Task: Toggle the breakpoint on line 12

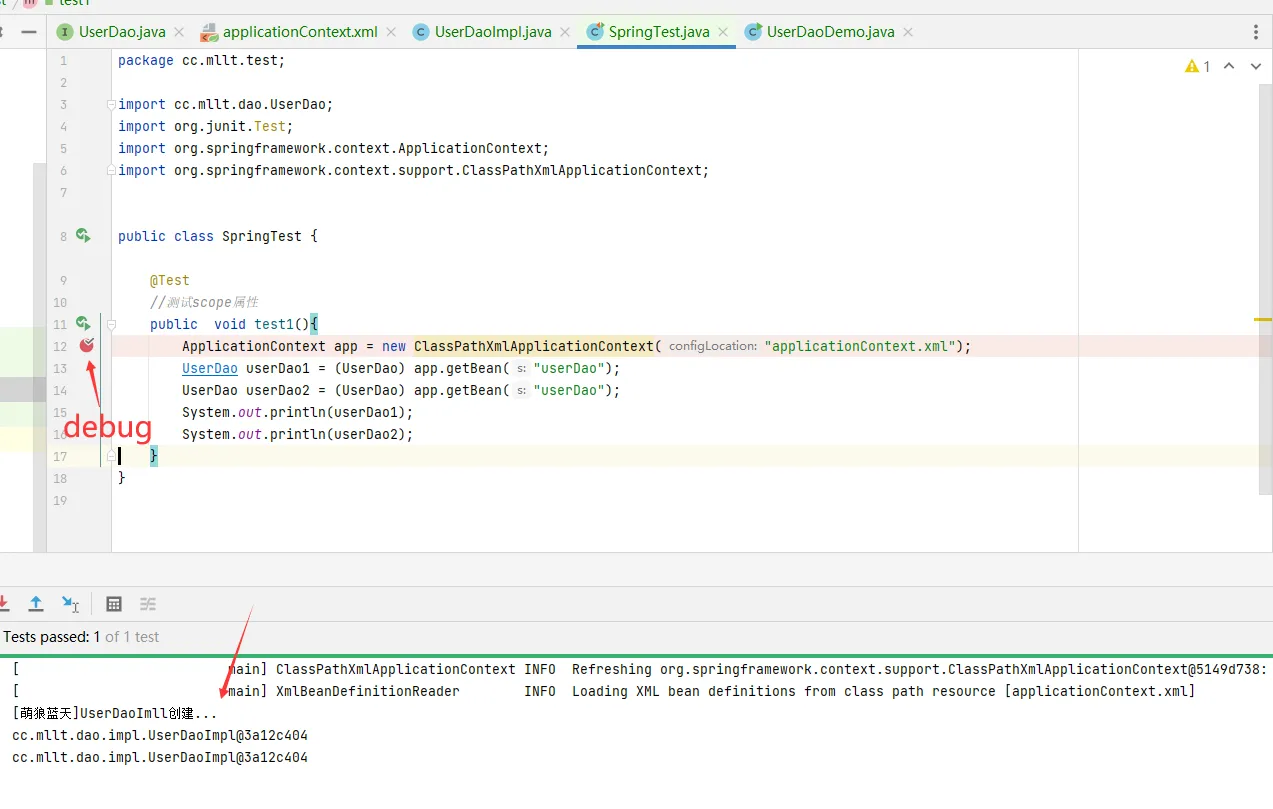Action: pos(87,346)
